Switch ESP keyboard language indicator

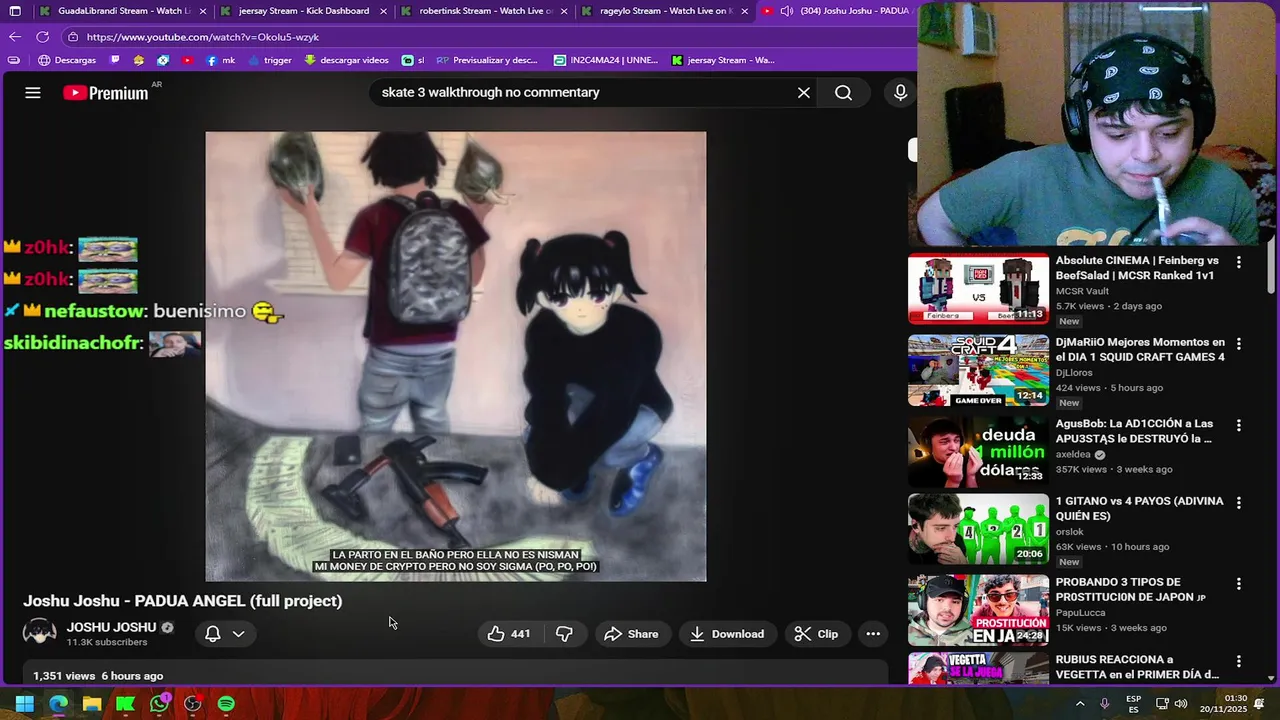click(x=1134, y=704)
